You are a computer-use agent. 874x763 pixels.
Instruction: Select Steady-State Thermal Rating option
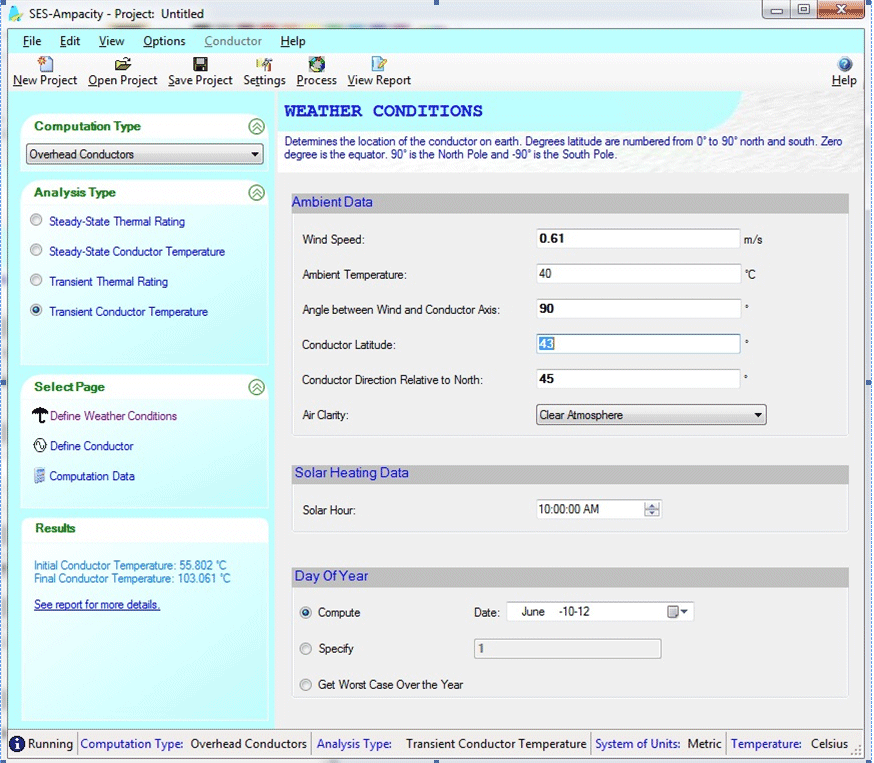click(x=36, y=220)
